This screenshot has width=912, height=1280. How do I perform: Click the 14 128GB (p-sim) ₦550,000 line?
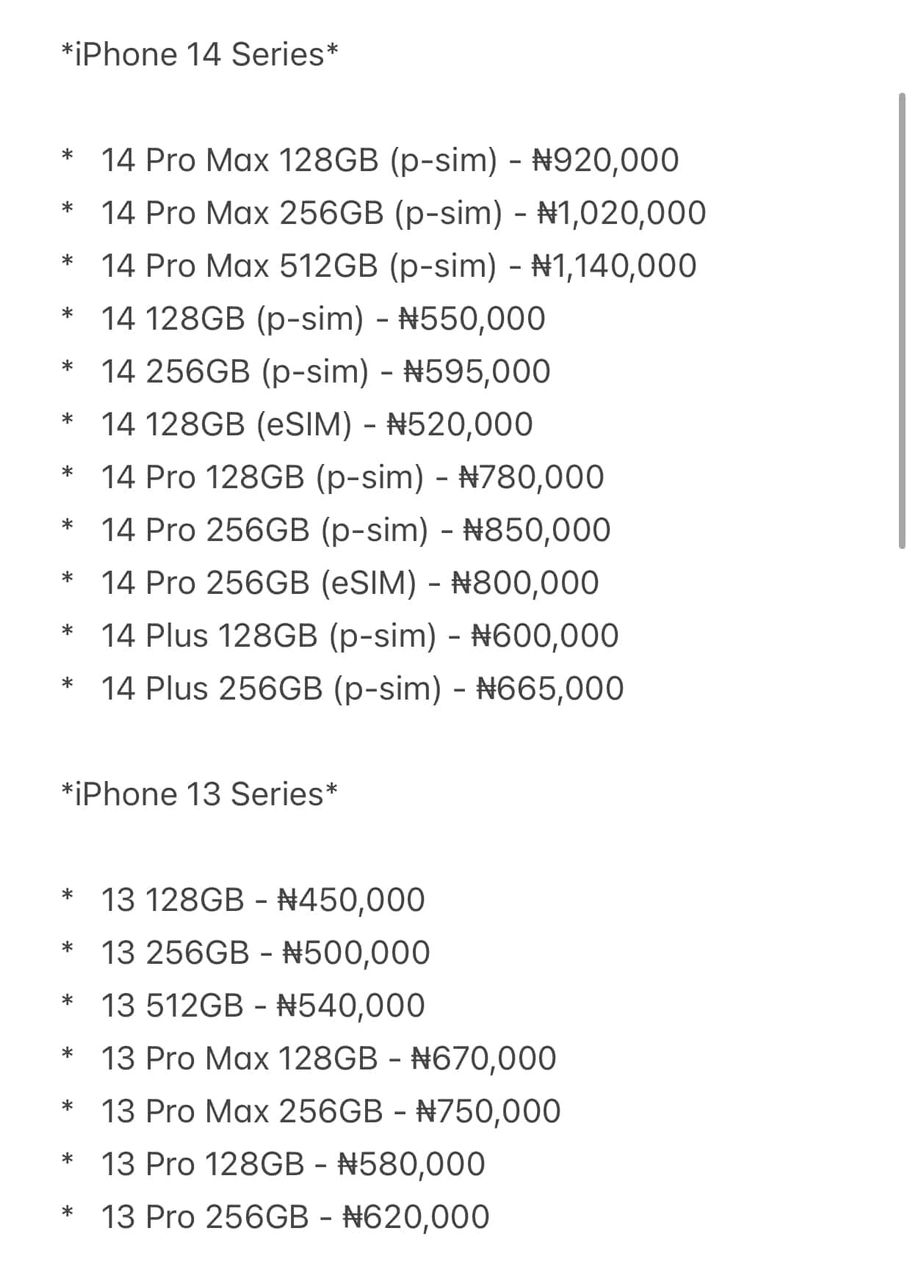323,319
